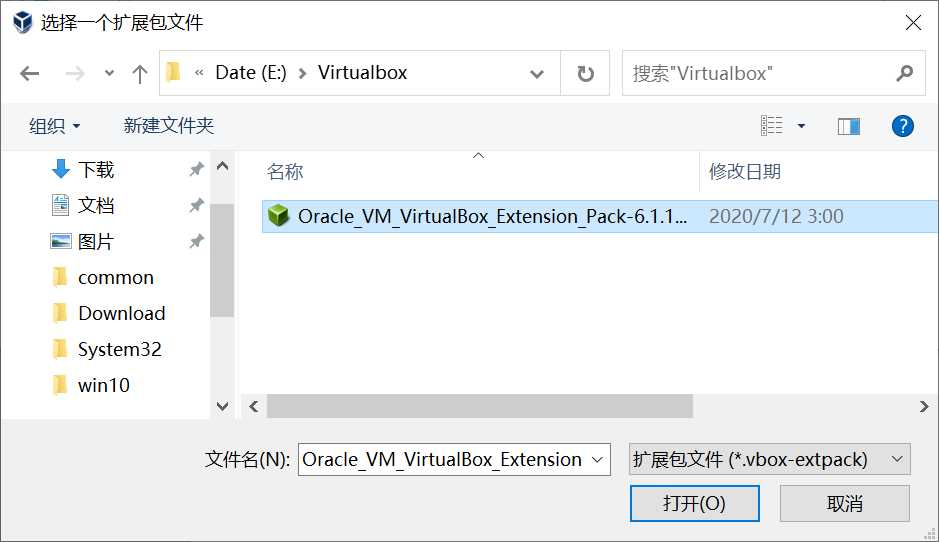Click the search magnifier icon
Image resolution: width=939 pixels, height=542 pixels.
point(904,73)
